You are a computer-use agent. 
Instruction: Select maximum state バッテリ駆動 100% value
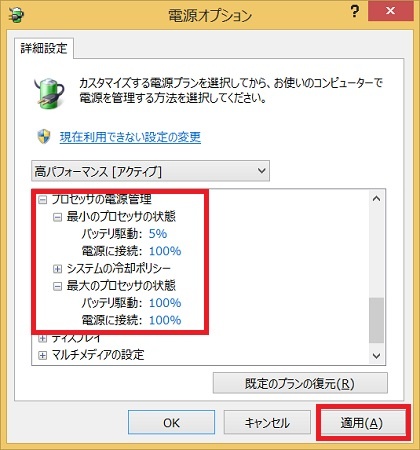click(165, 303)
